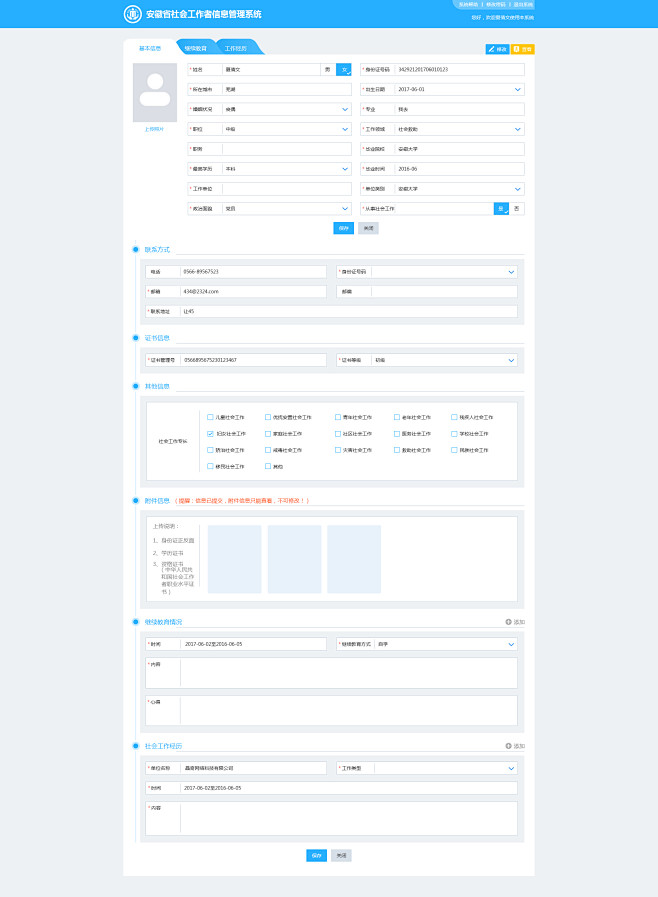Select the 男 gender option
Viewport: 658px width, 897px height.
click(x=328, y=70)
